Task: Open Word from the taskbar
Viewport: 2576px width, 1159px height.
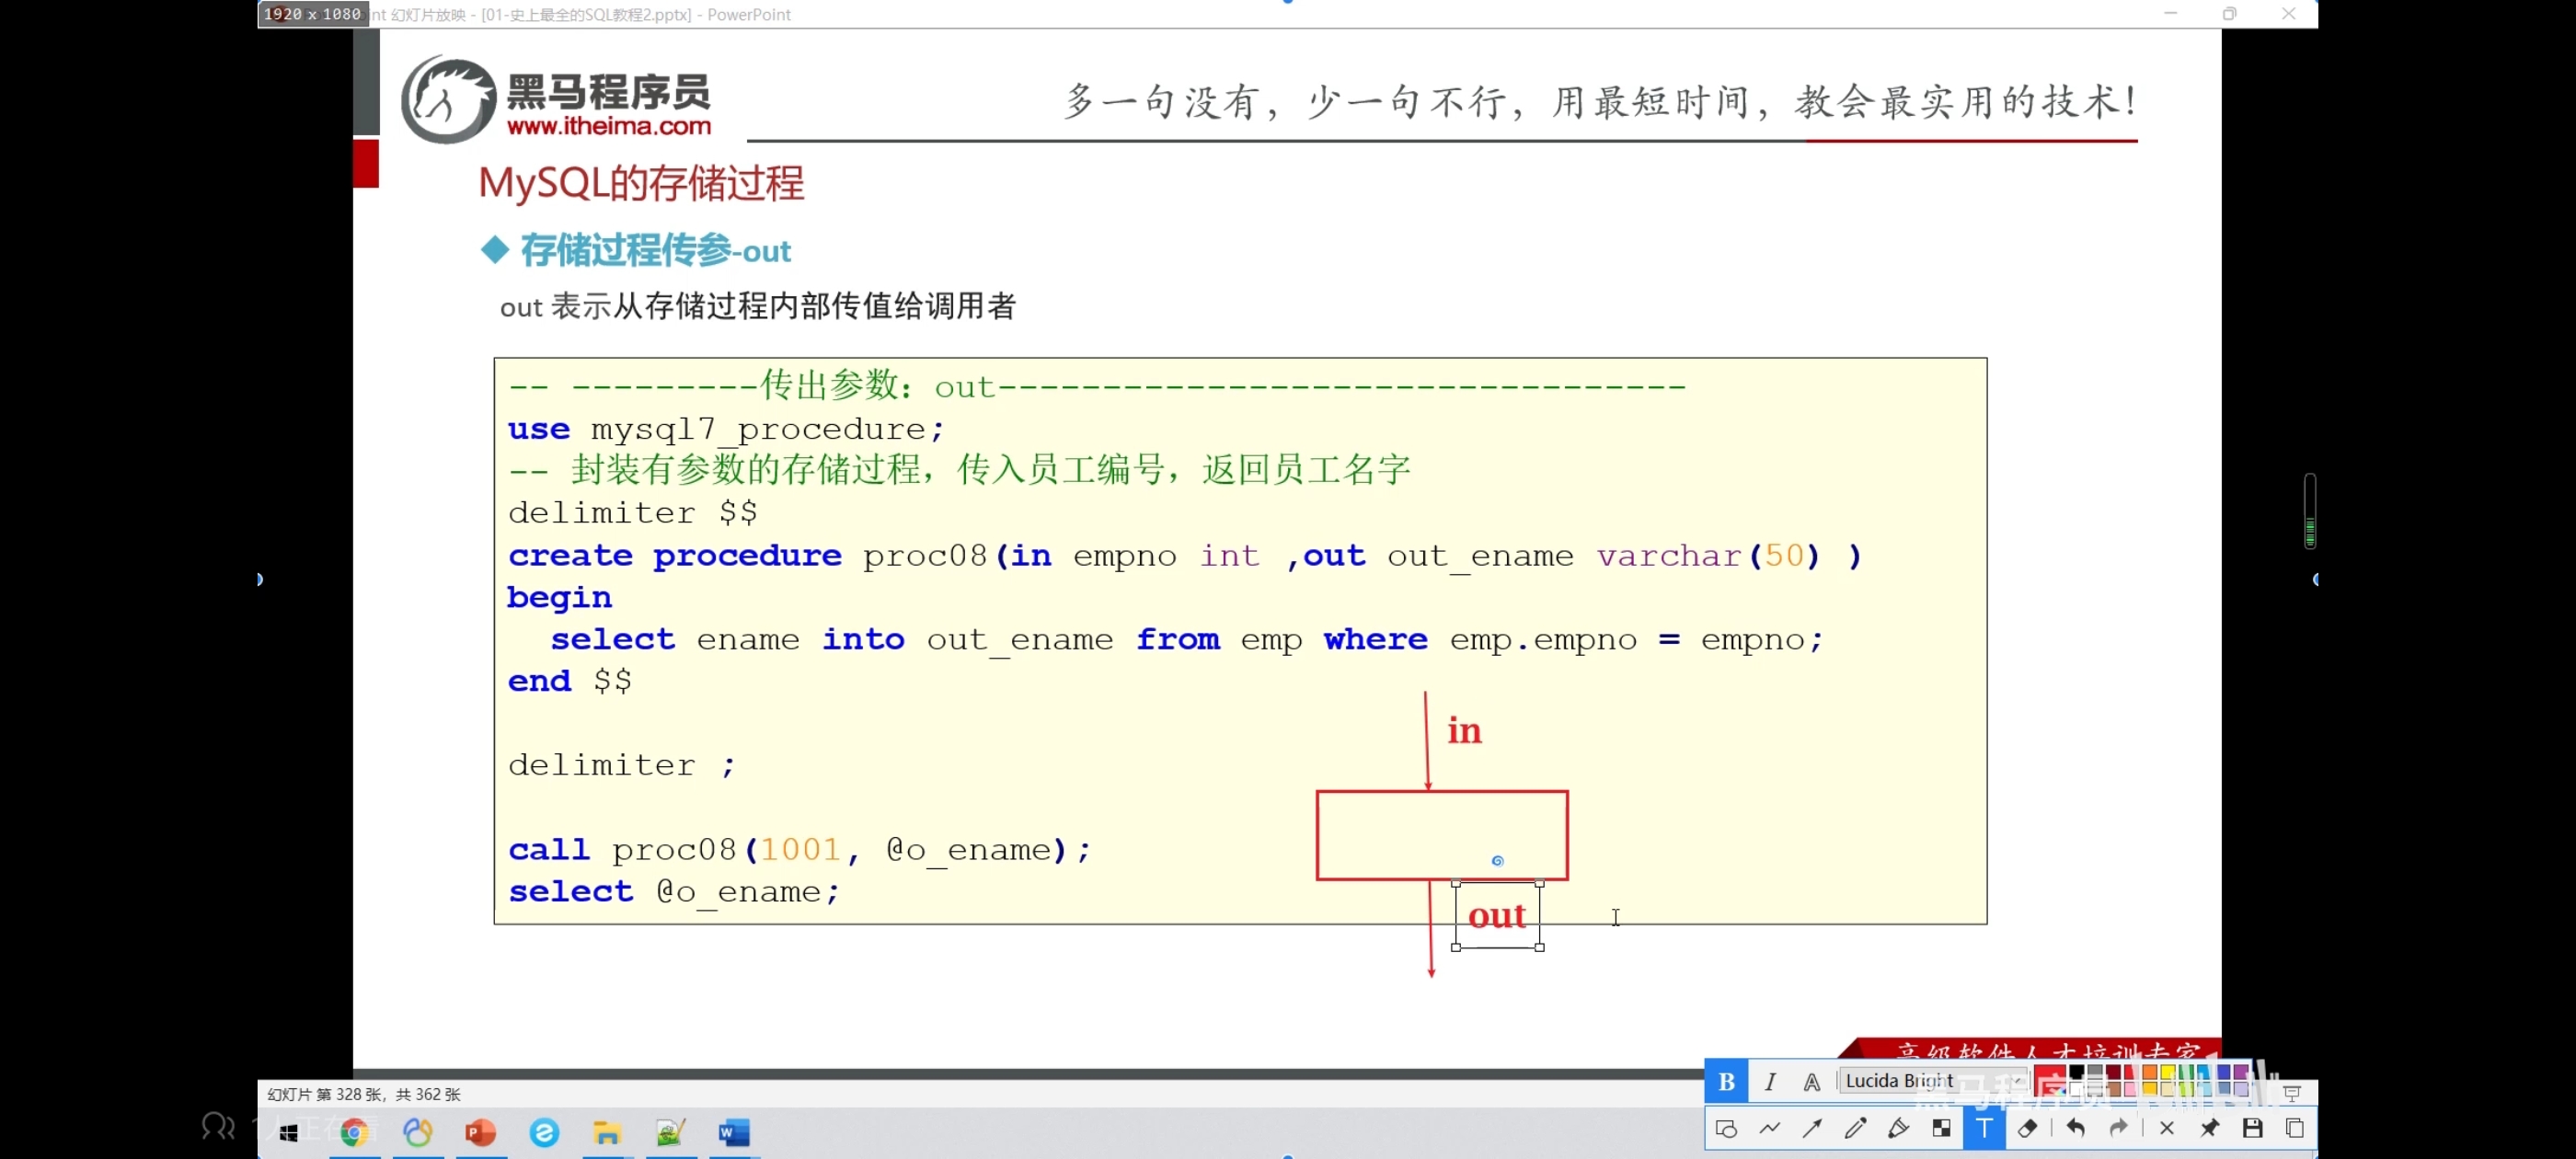Action: [733, 1132]
